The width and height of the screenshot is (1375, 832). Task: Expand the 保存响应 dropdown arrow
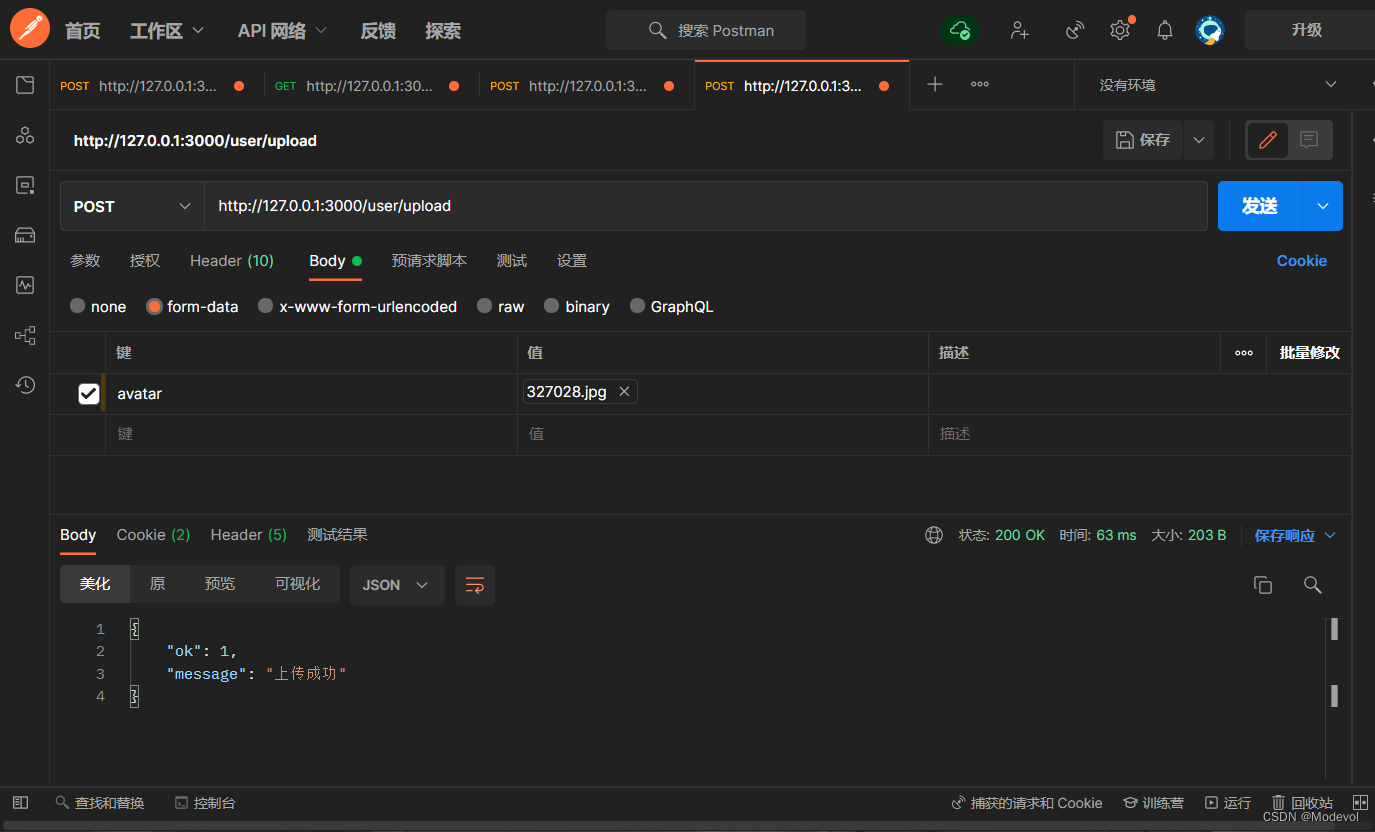(1330, 535)
